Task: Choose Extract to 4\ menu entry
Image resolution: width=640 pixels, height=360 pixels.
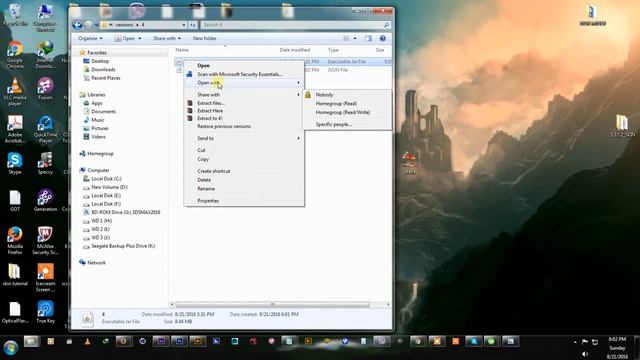Action: click(x=209, y=118)
